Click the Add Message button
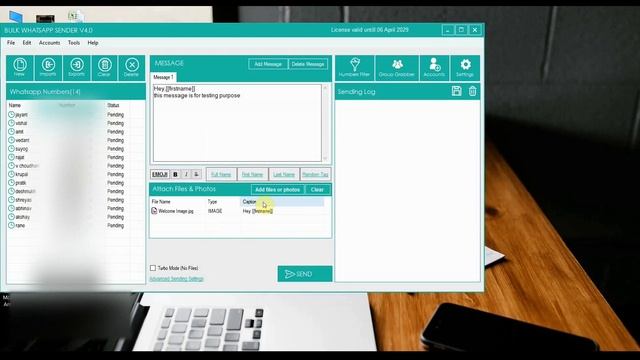Screen dimensions: 640x360 (268, 64)
